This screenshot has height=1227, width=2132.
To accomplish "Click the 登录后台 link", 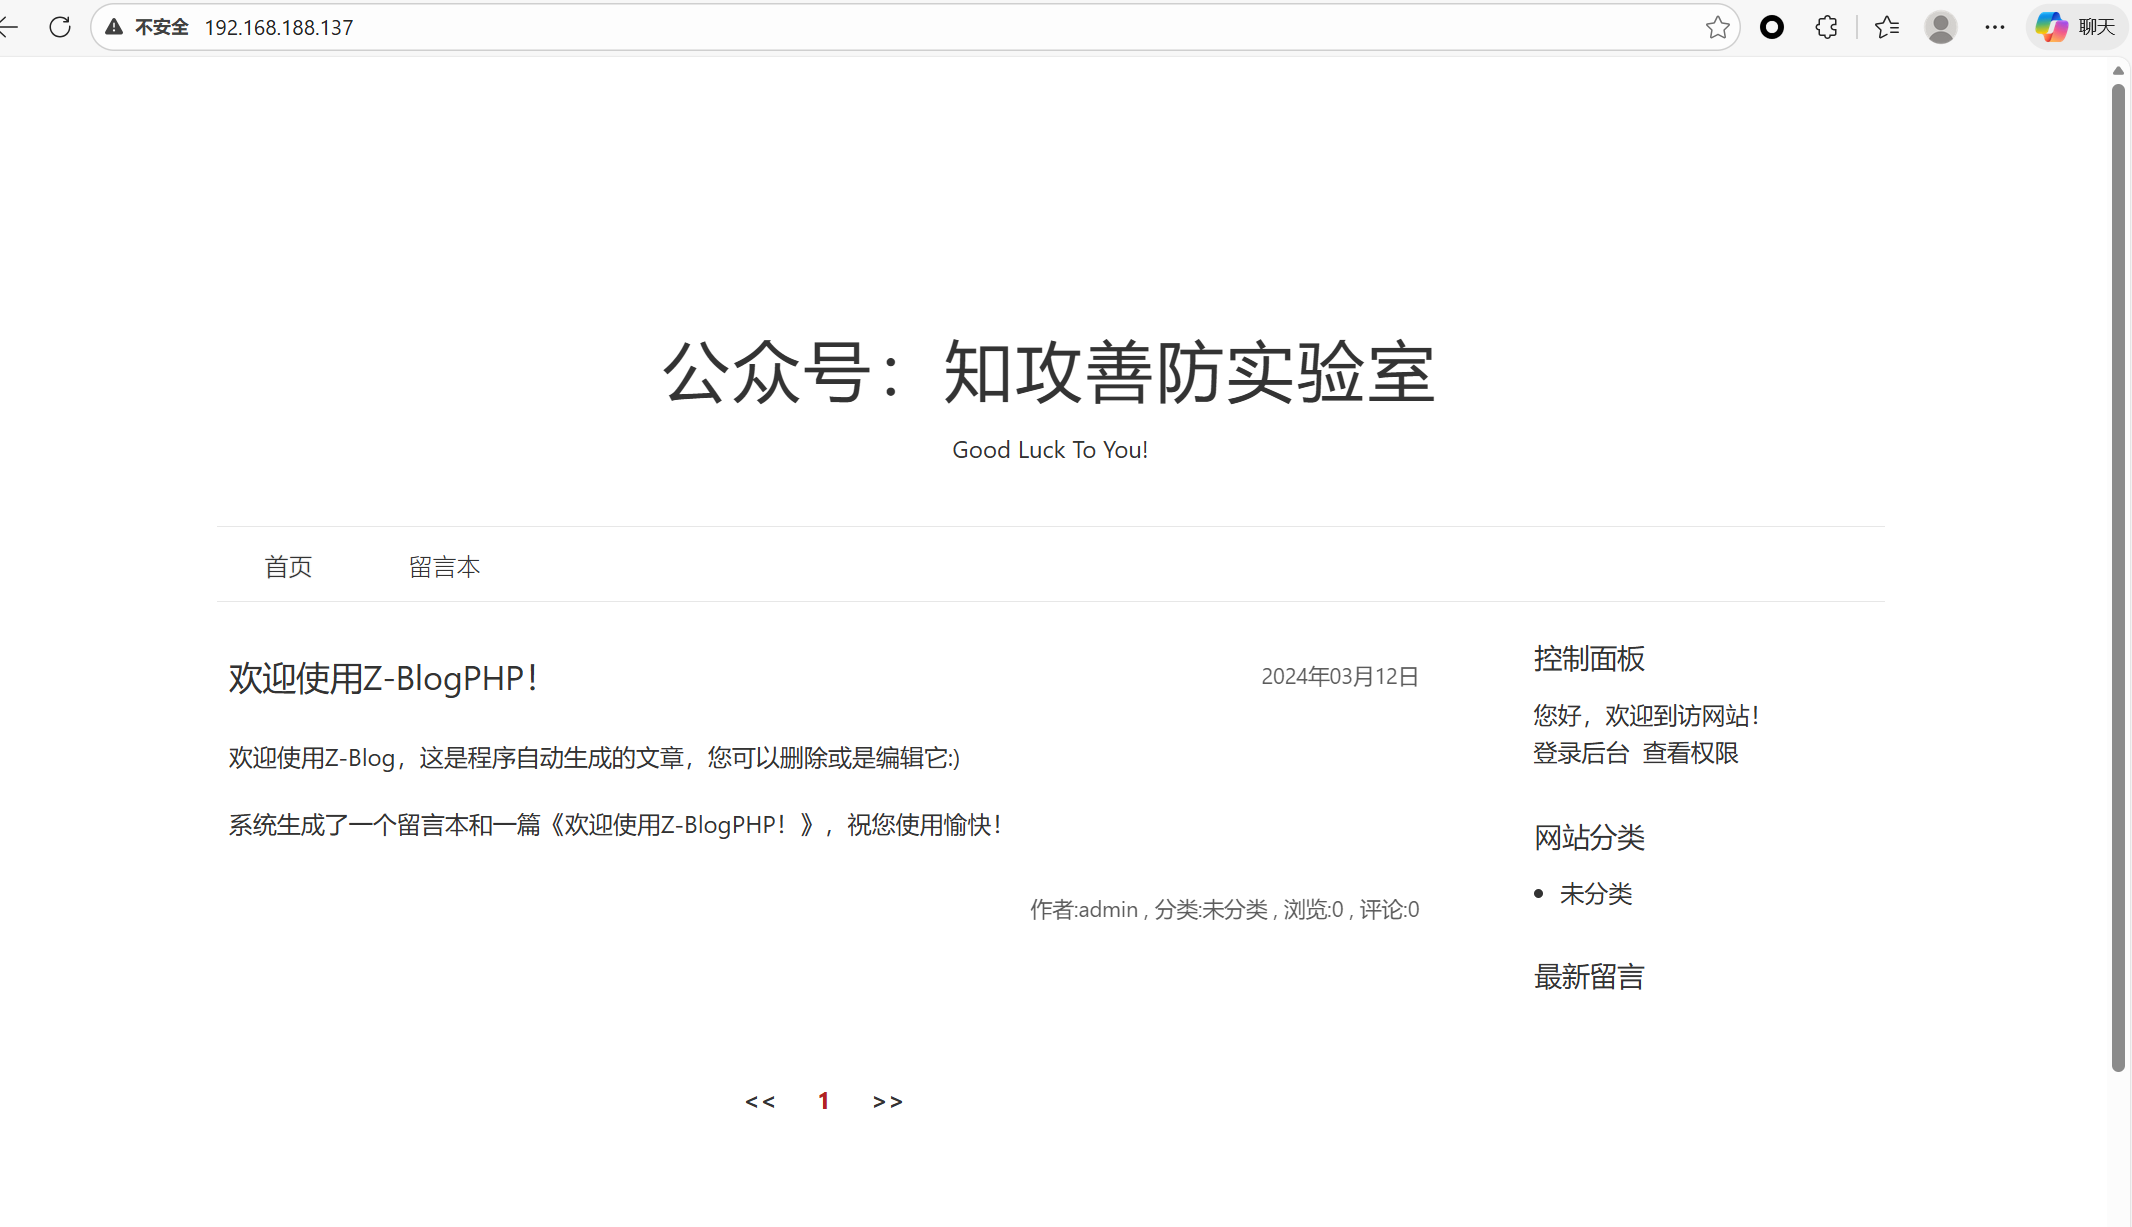I will 1581,753.
